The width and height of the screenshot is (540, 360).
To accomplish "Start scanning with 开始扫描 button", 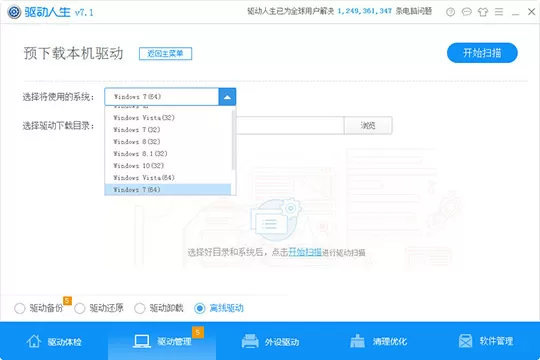I will pyautogui.click(x=482, y=53).
